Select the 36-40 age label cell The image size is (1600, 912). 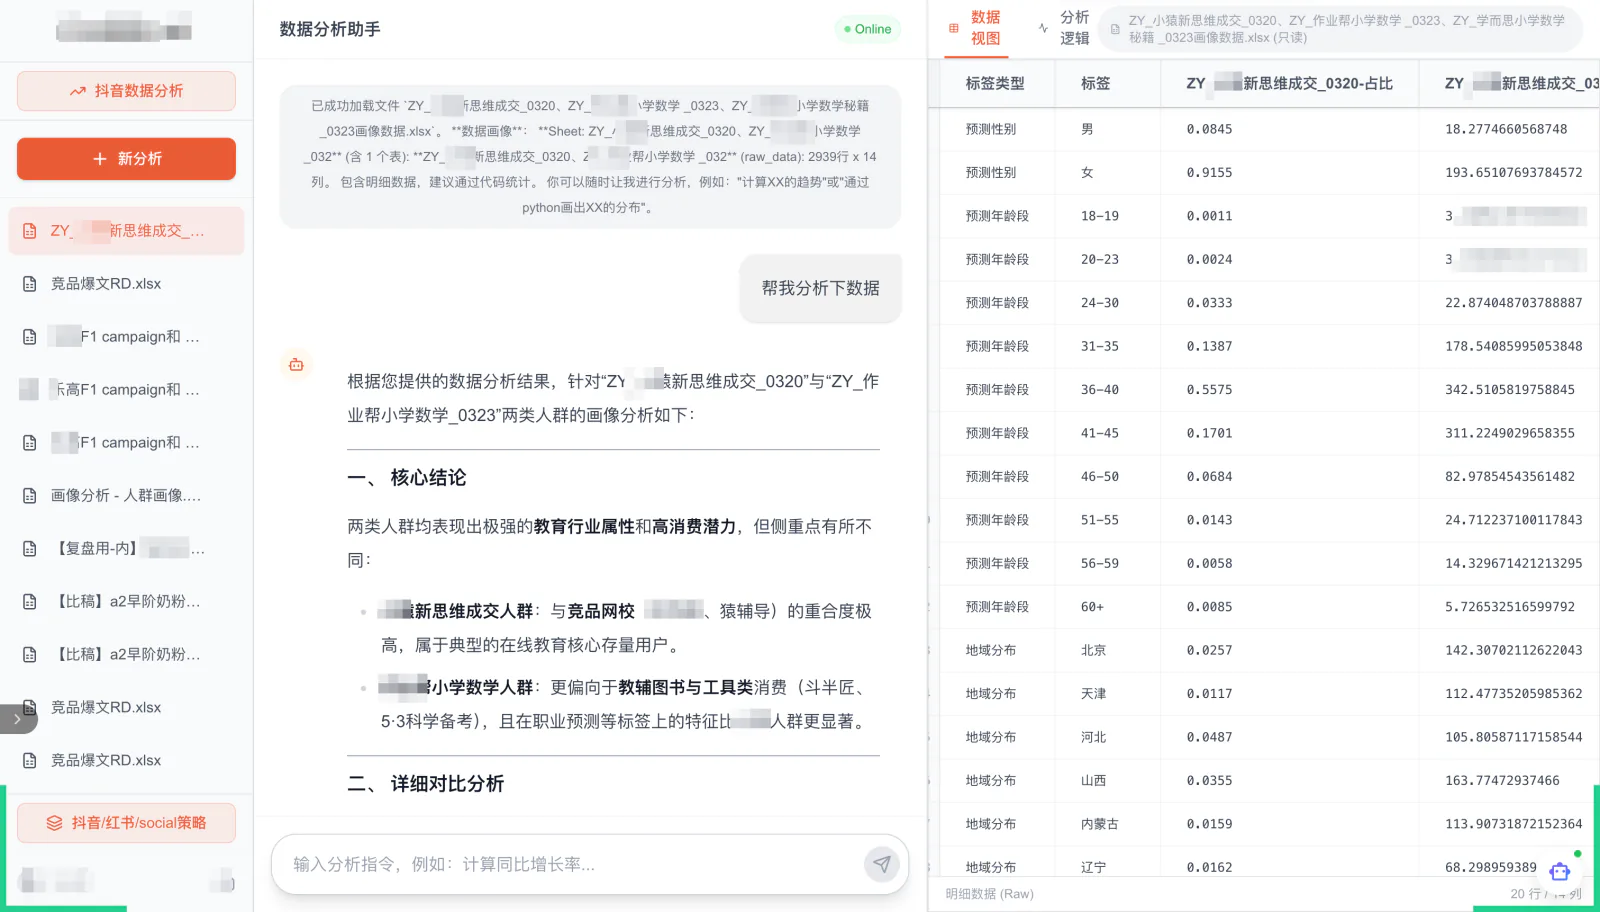pyautogui.click(x=1100, y=390)
